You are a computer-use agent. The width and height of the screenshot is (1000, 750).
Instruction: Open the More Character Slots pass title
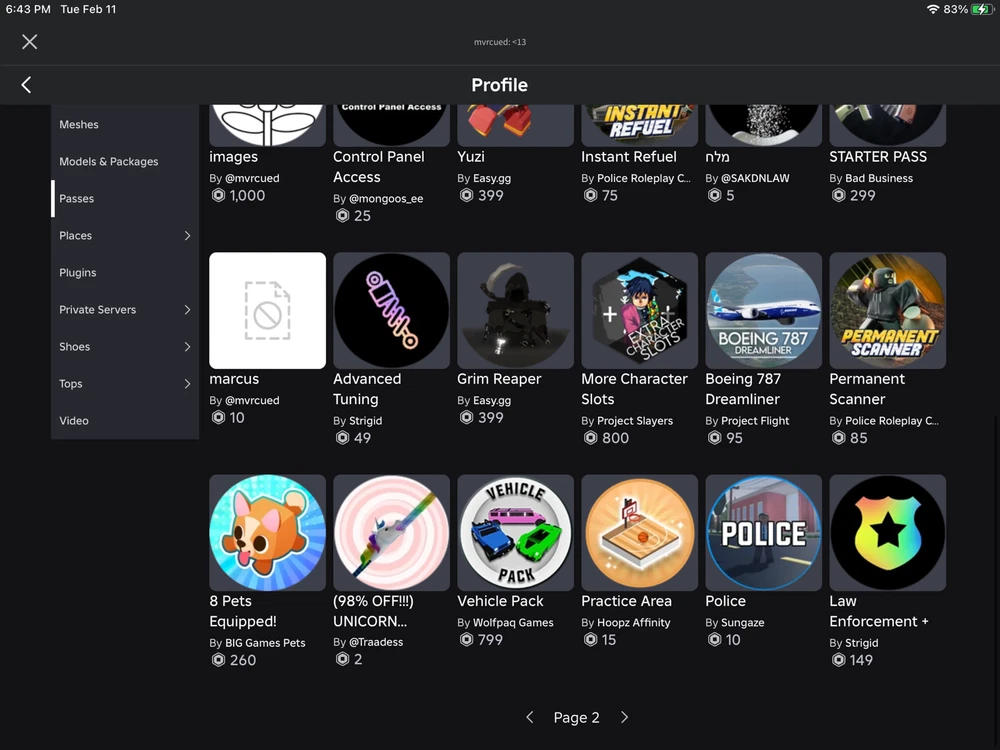tap(634, 389)
